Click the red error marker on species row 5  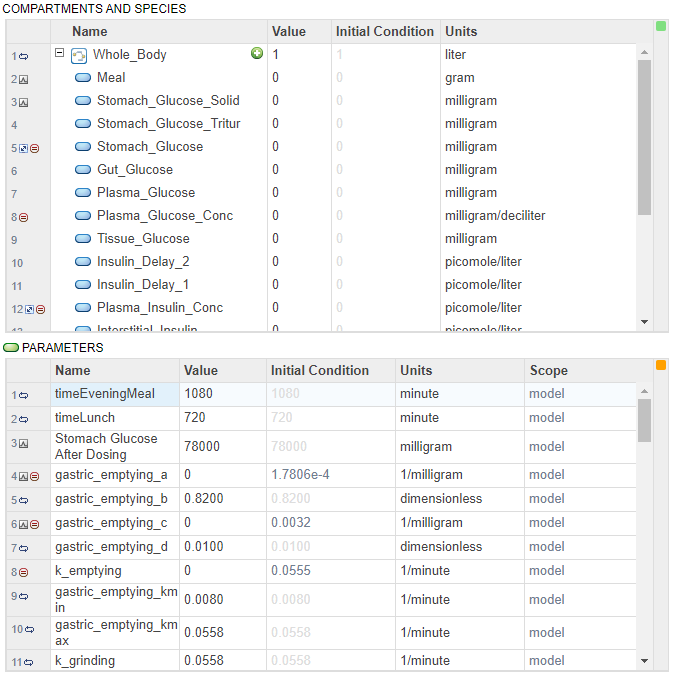click(x=35, y=148)
